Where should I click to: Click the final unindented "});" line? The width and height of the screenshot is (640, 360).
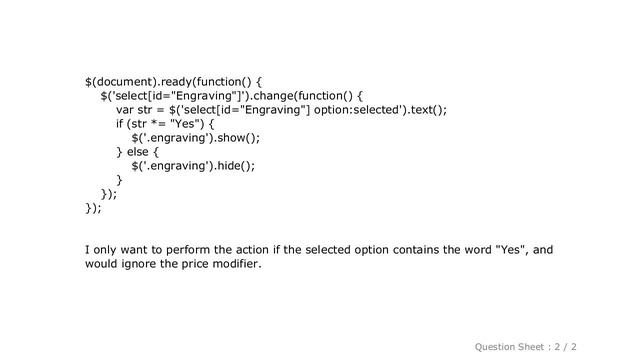pos(93,208)
